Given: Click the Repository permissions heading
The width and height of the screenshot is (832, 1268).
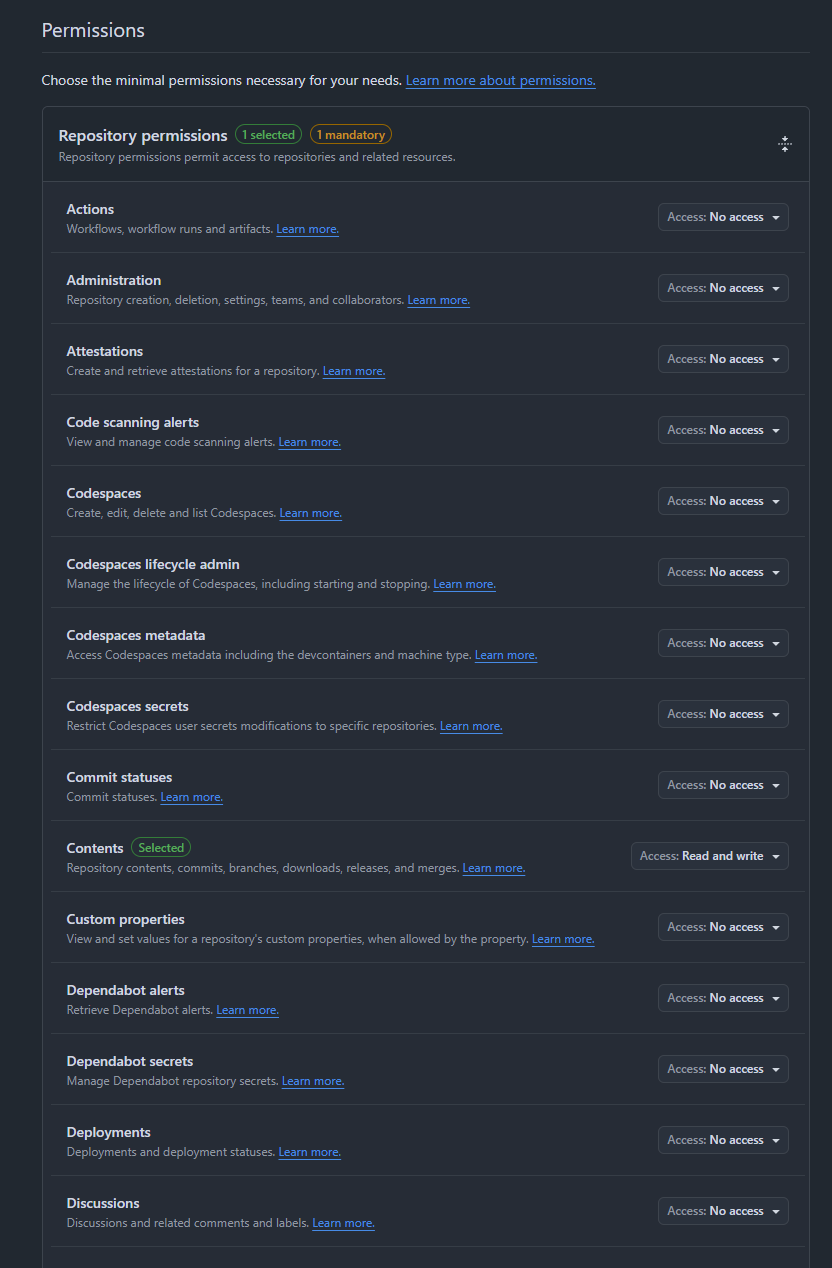Looking at the screenshot, I should click(x=143, y=135).
